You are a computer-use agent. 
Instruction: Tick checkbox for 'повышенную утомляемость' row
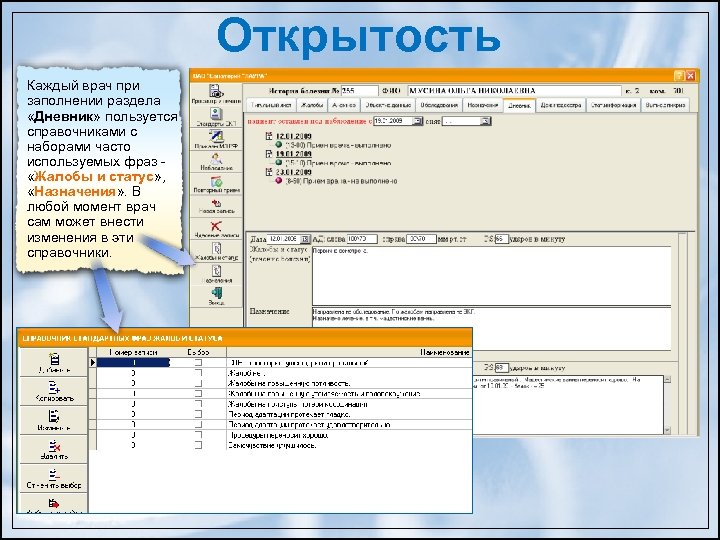(198, 394)
